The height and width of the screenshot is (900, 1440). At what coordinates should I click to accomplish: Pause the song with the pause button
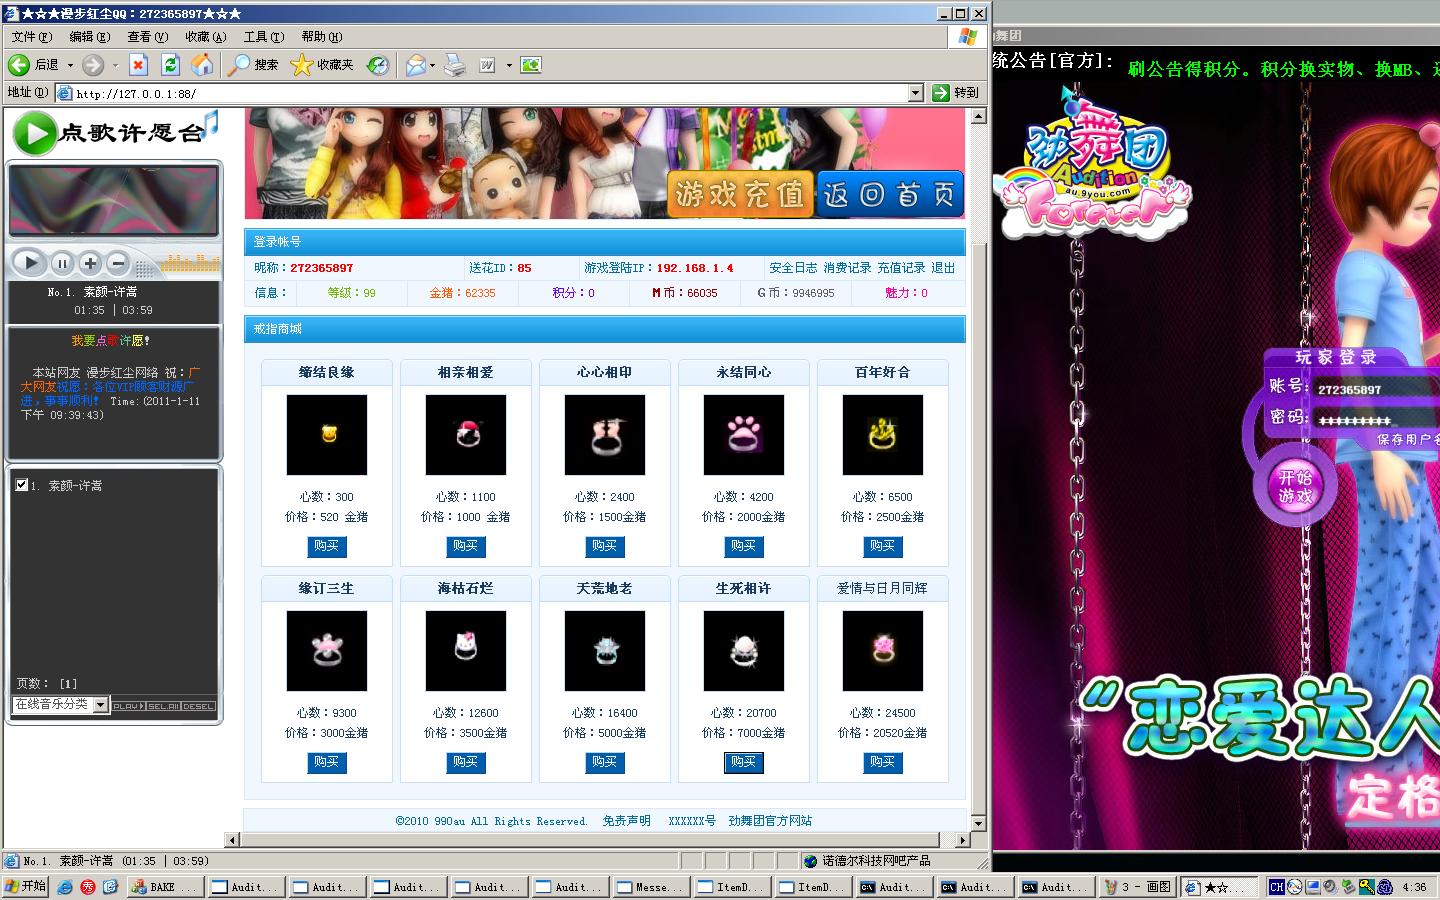point(62,264)
